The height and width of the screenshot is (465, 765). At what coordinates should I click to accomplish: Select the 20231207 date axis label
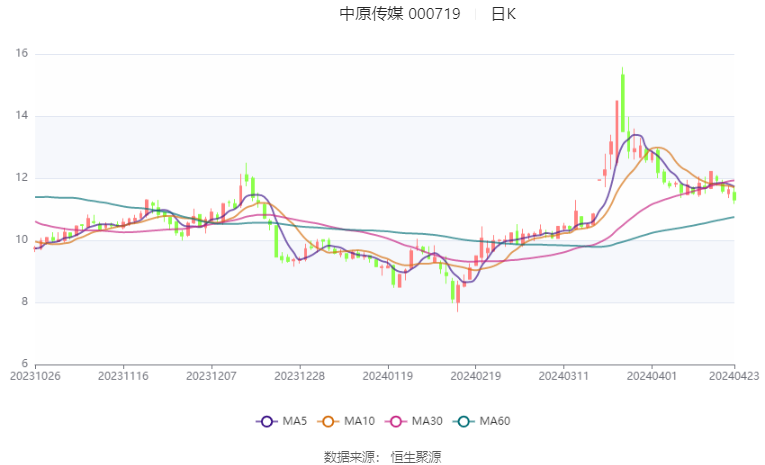coord(211,376)
